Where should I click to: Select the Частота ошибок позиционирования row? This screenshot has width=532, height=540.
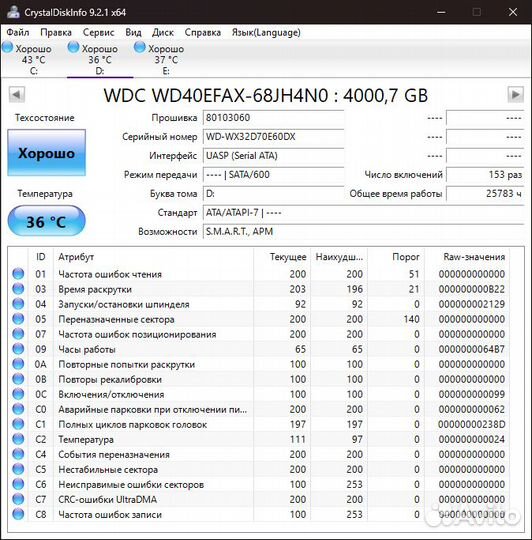pos(259,334)
